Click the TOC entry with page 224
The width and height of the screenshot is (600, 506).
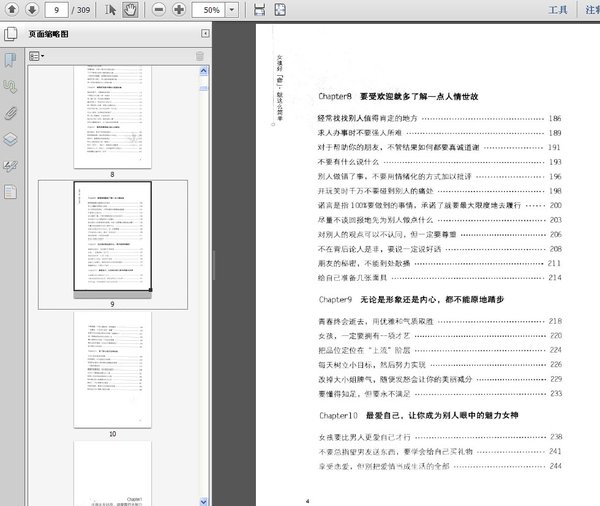tap(440, 350)
